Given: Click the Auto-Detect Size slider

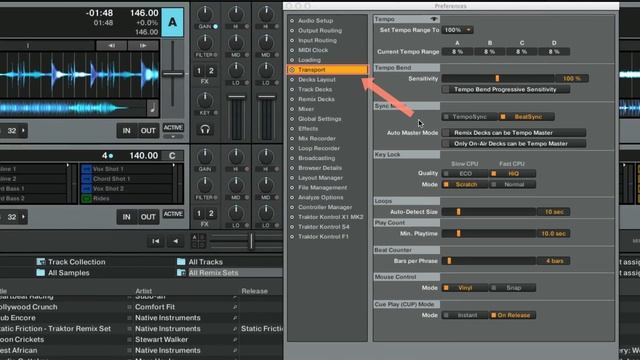Looking at the screenshot, I should (x=489, y=212).
